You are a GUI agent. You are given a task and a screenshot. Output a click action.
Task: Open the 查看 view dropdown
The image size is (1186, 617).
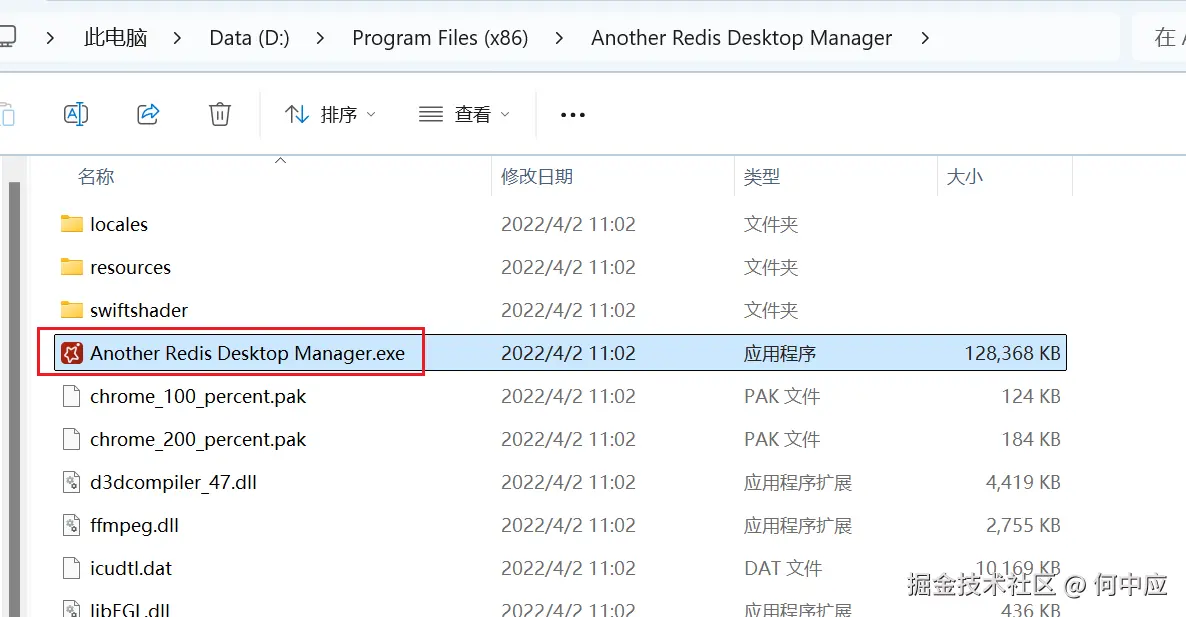464,115
